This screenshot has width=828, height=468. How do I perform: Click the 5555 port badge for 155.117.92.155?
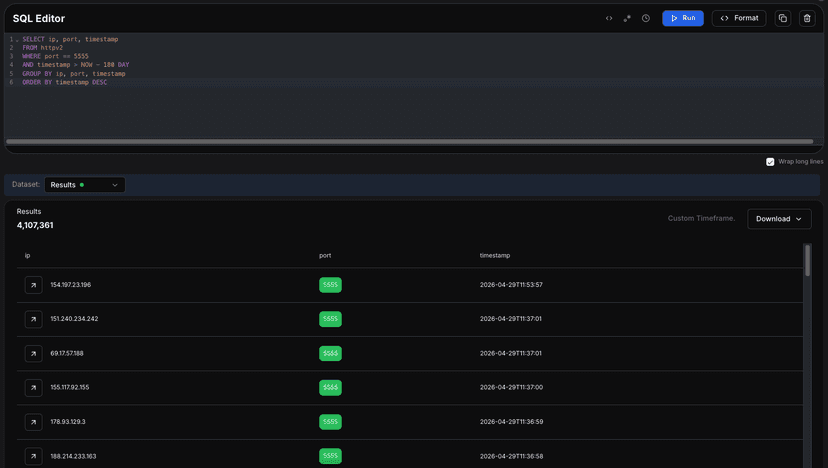(x=330, y=387)
